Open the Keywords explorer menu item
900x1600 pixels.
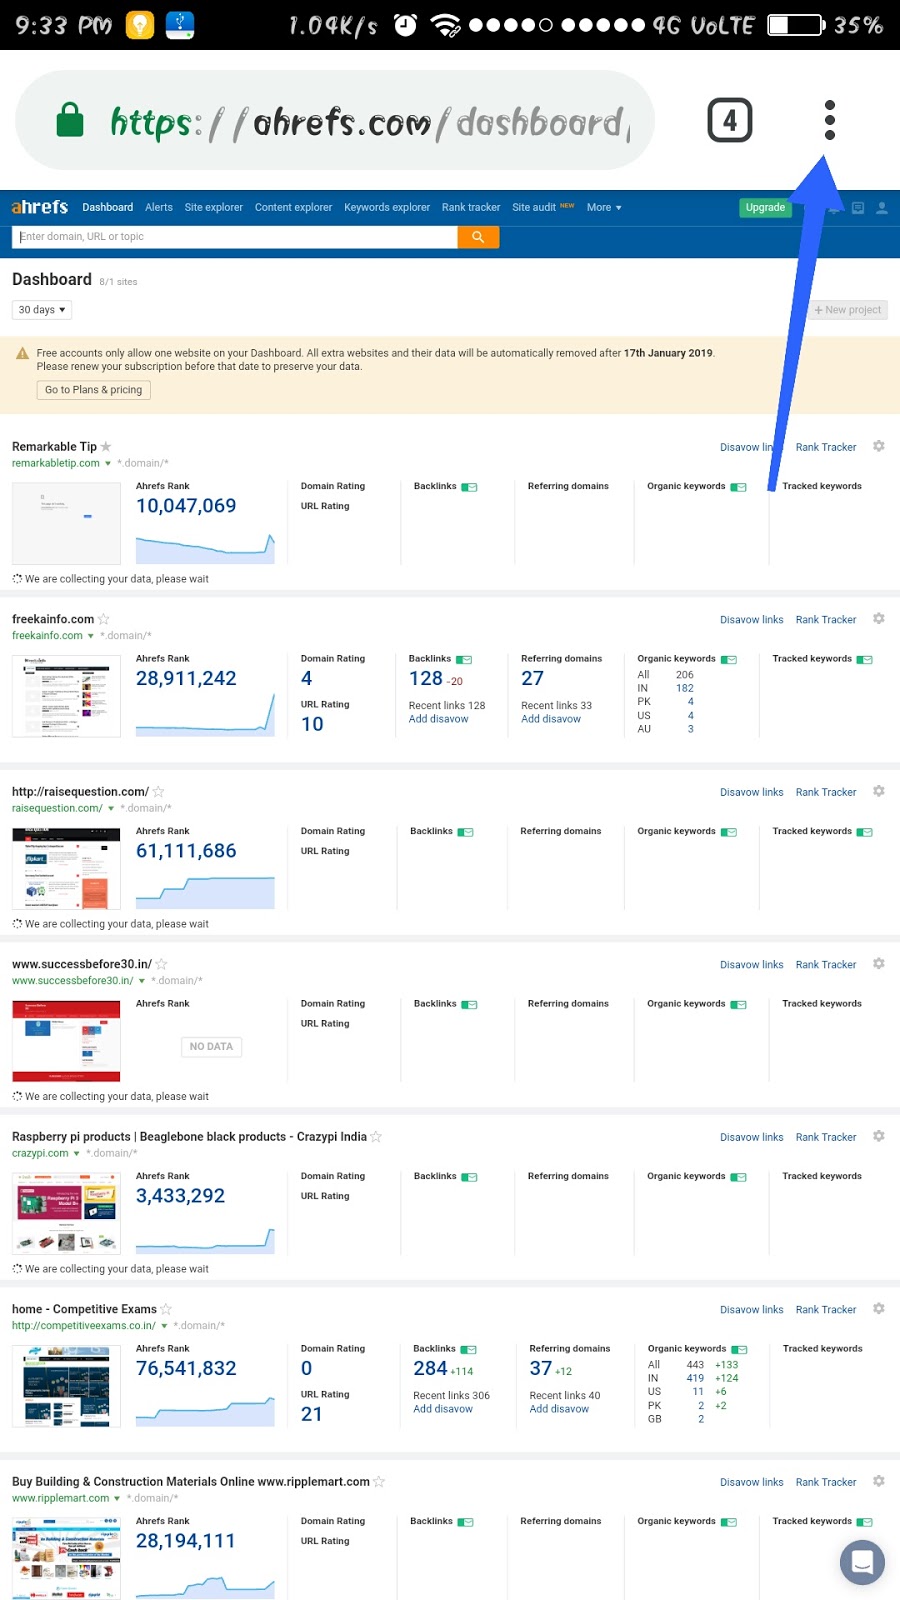click(x=386, y=208)
